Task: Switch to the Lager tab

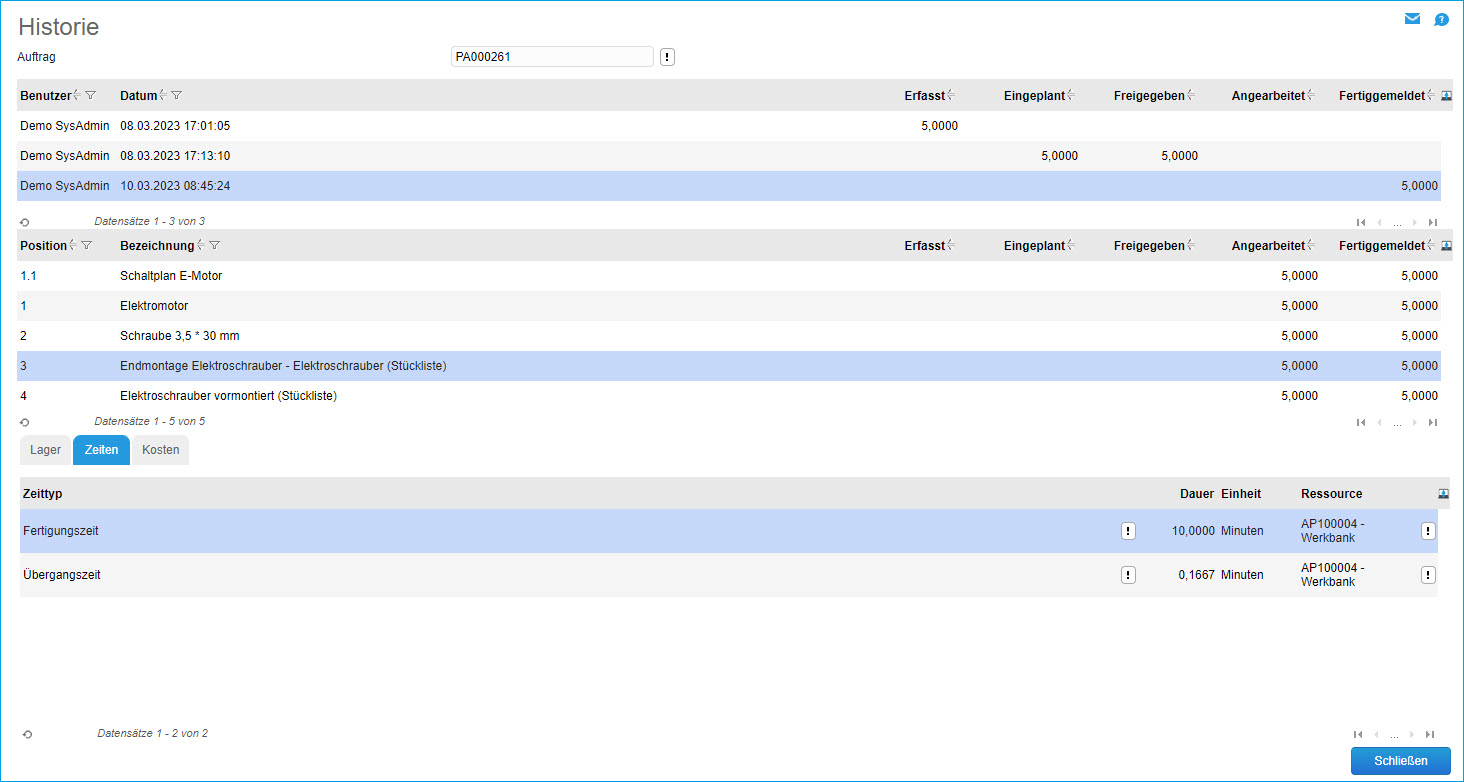Action: tap(45, 450)
